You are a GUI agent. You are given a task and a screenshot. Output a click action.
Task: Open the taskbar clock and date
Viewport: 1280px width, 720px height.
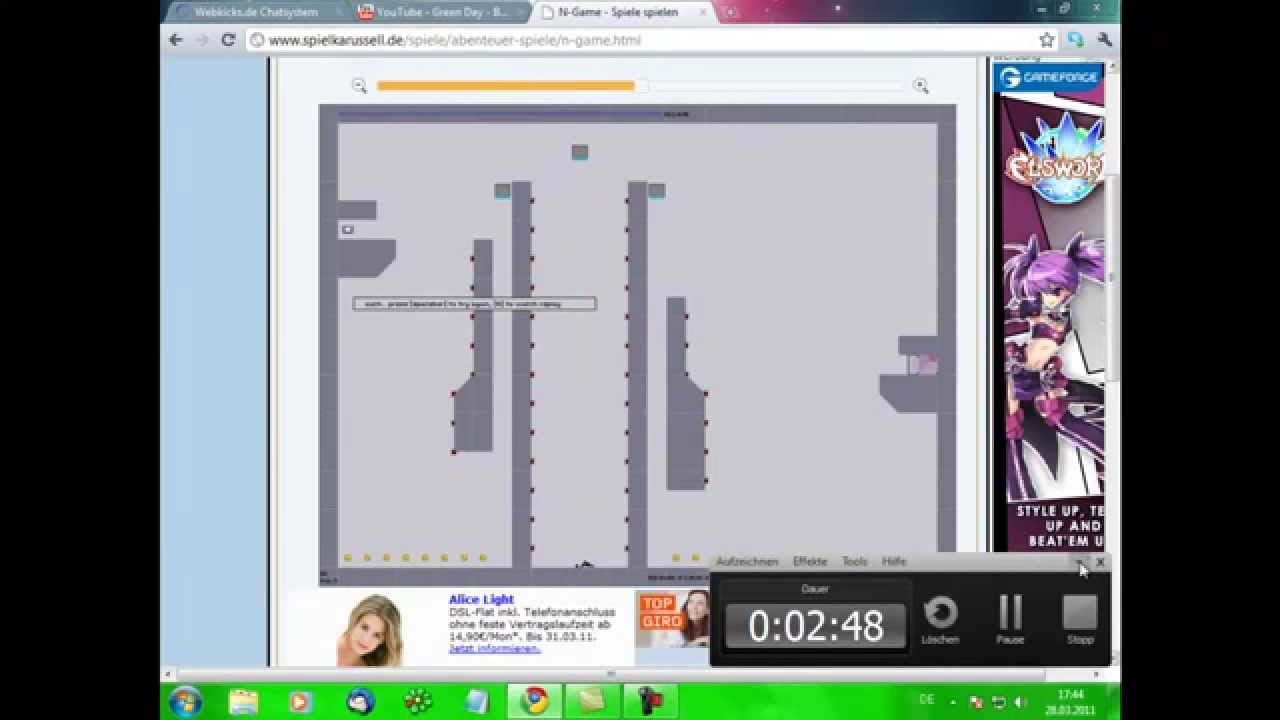(x=1071, y=701)
